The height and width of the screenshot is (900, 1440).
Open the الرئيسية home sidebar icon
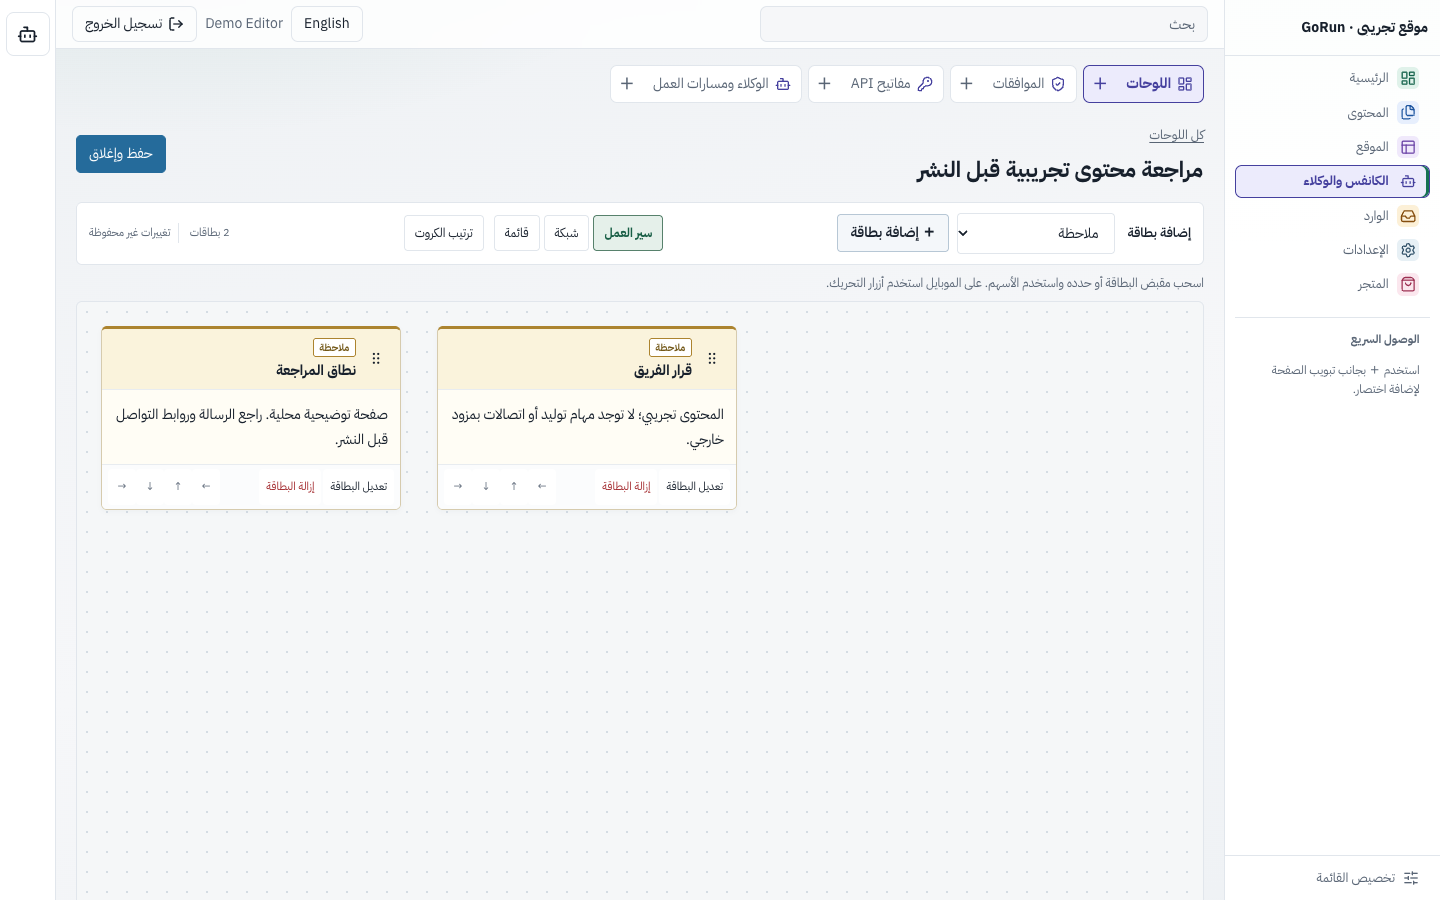[x=1408, y=78]
